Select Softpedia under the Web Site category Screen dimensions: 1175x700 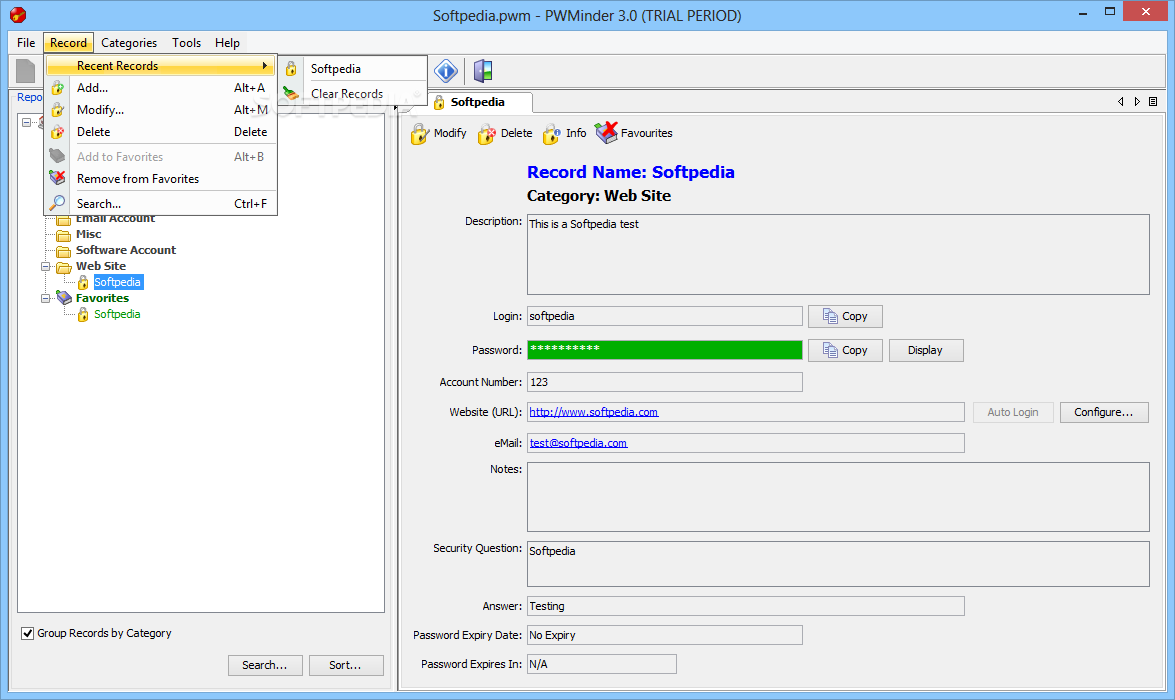[x=118, y=283]
